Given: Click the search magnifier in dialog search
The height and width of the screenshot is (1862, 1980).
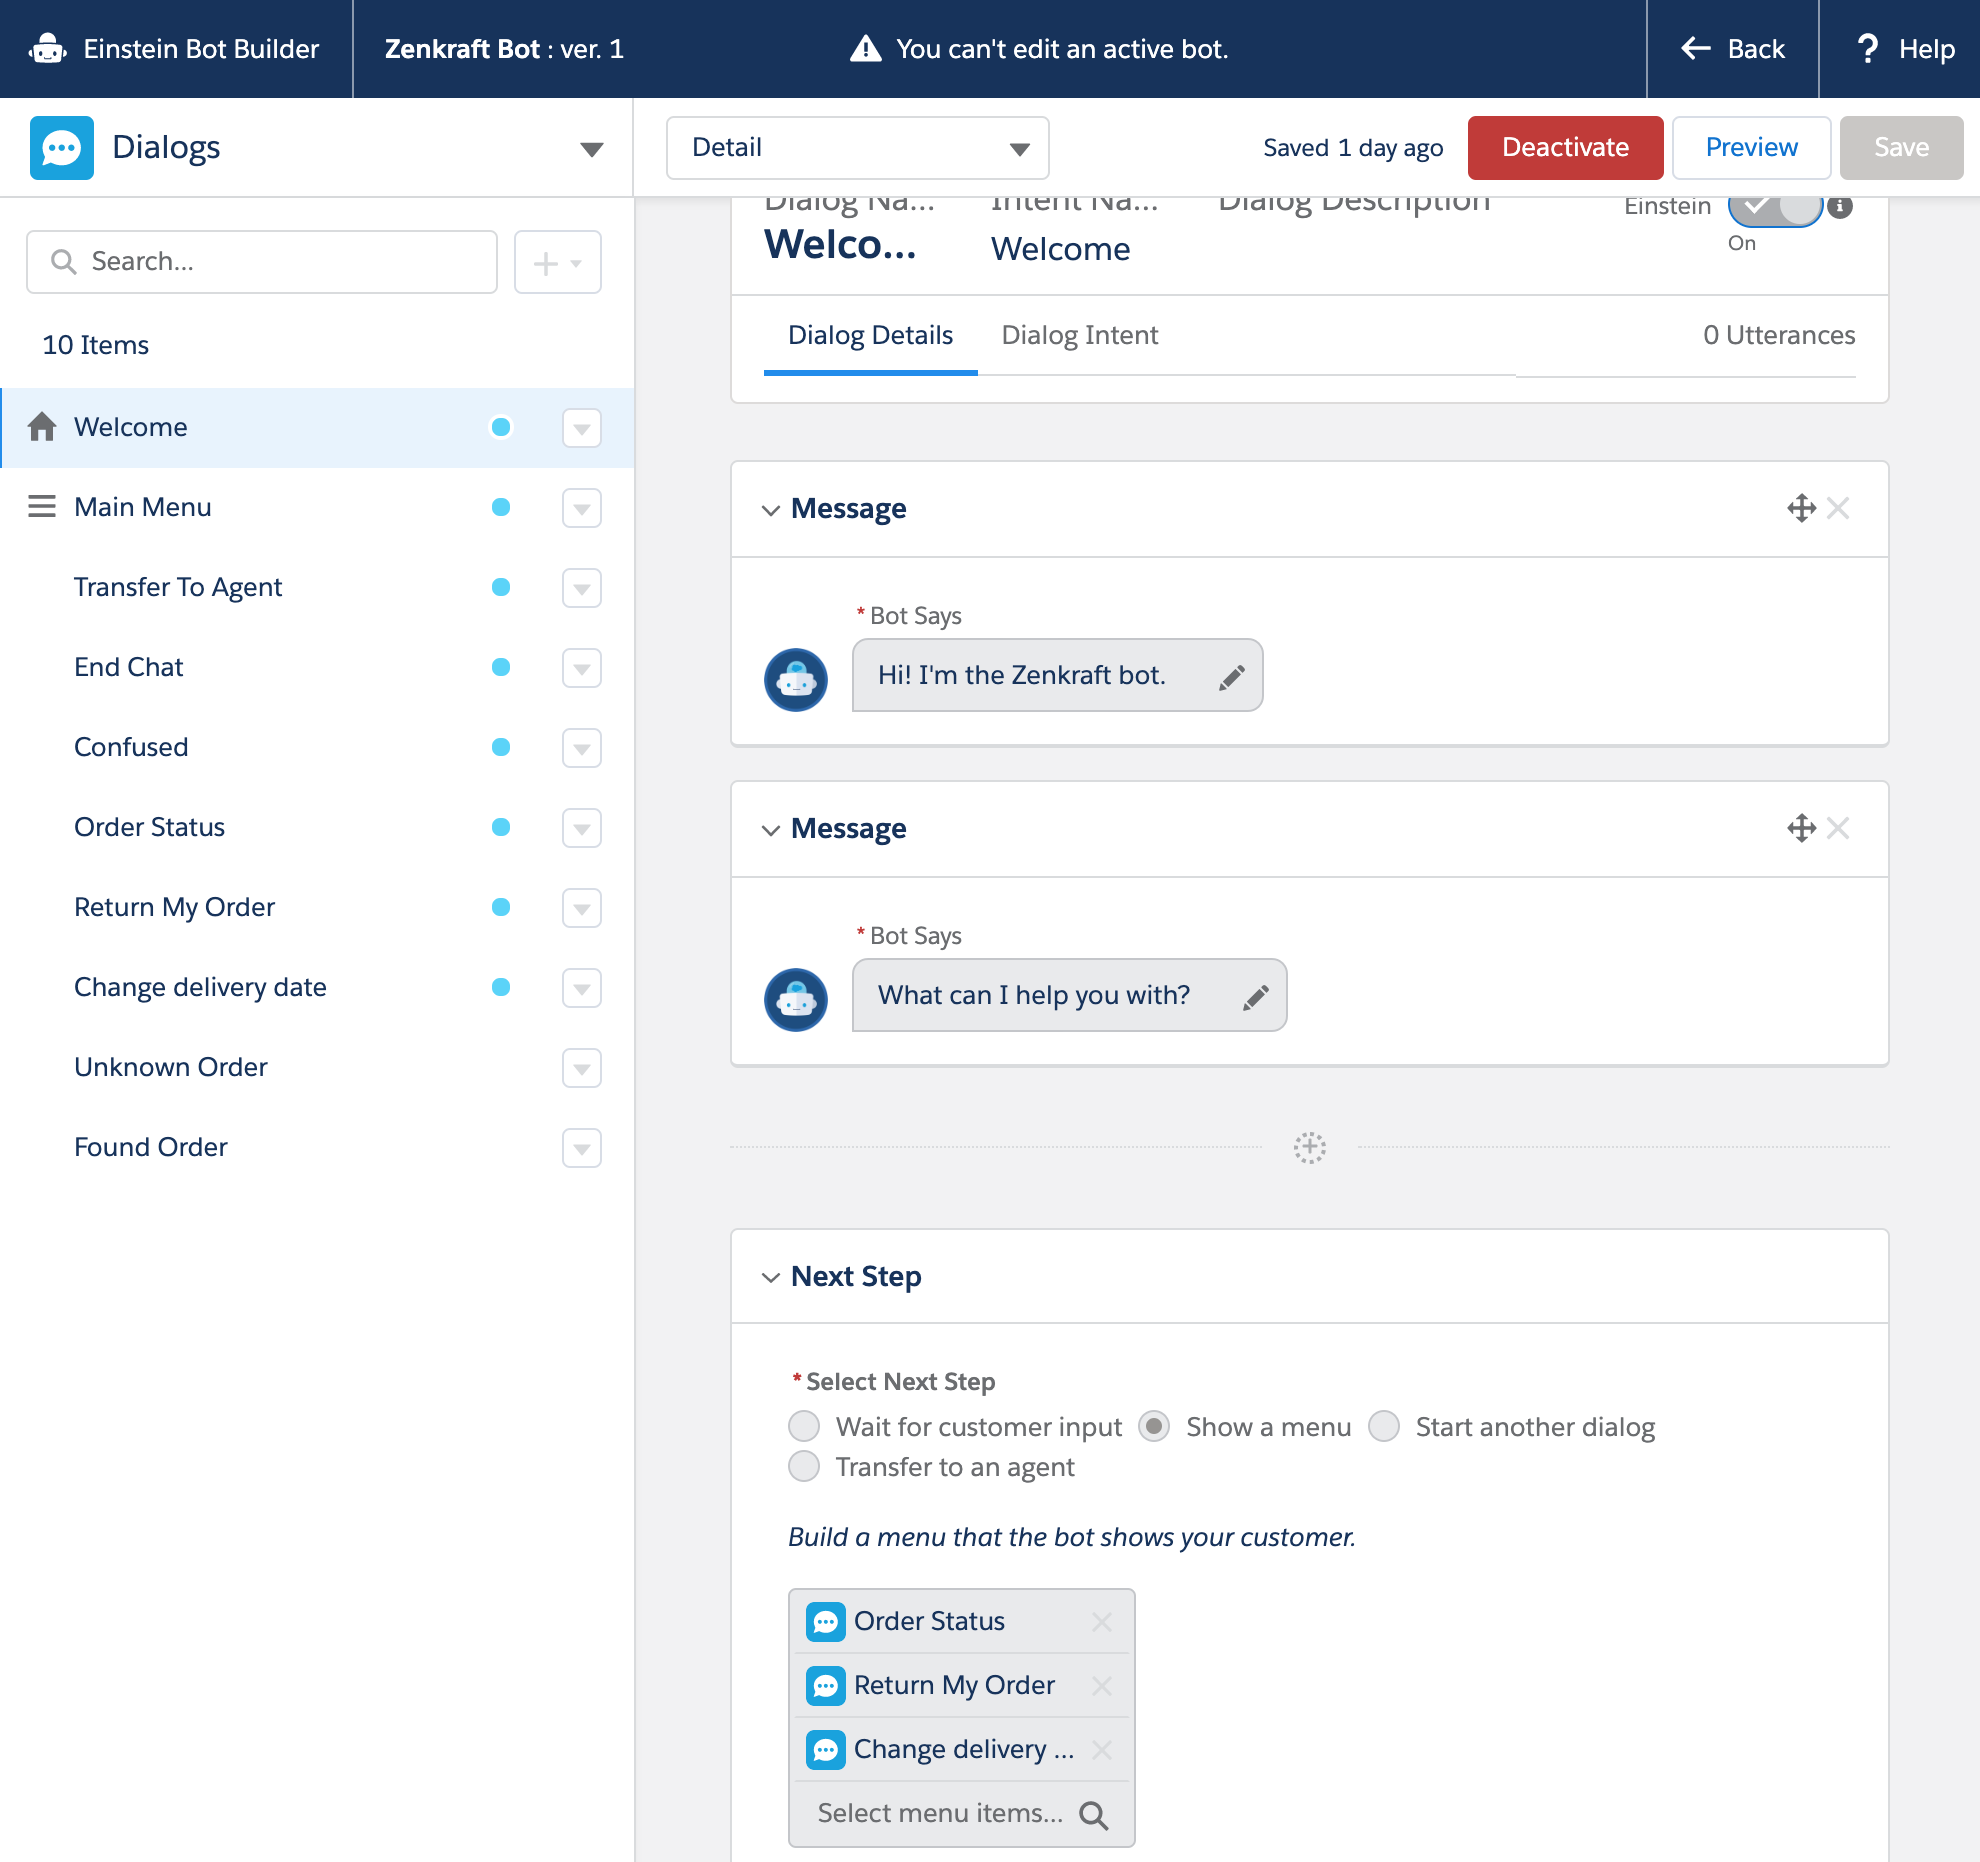Looking at the screenshot, I should [x=64, y=262].
